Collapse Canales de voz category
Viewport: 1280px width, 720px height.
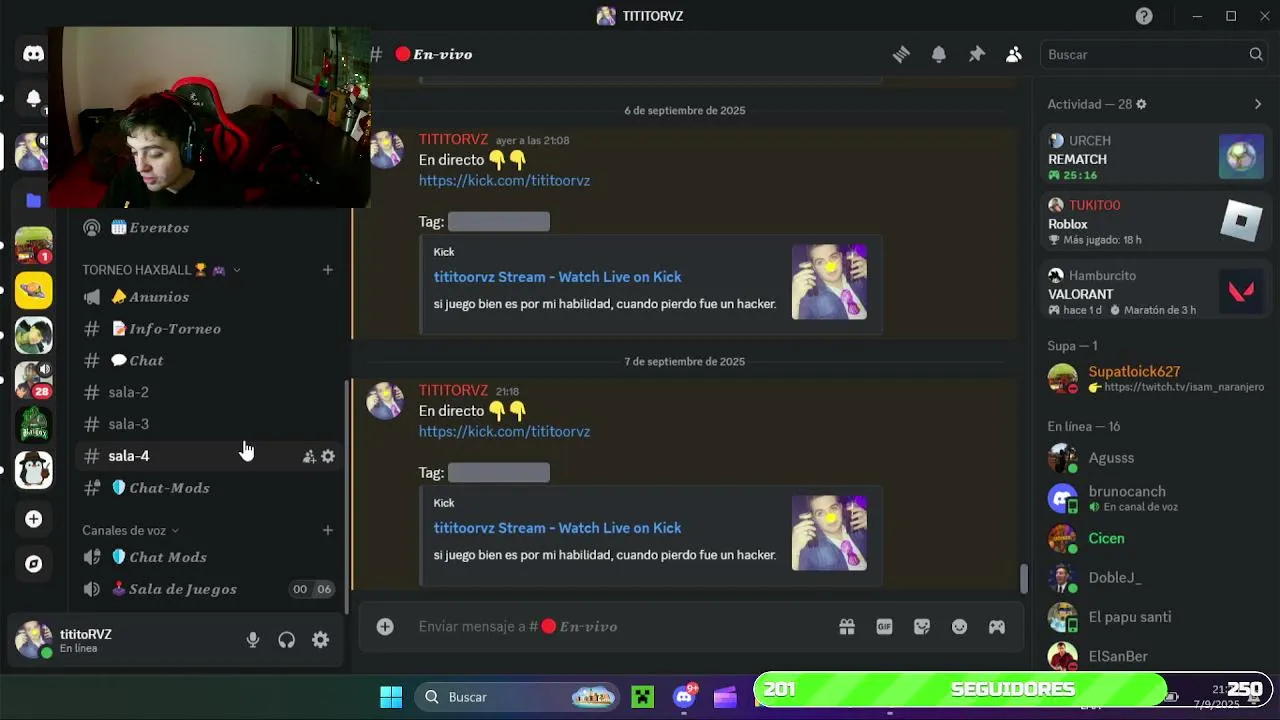[130, 530]
